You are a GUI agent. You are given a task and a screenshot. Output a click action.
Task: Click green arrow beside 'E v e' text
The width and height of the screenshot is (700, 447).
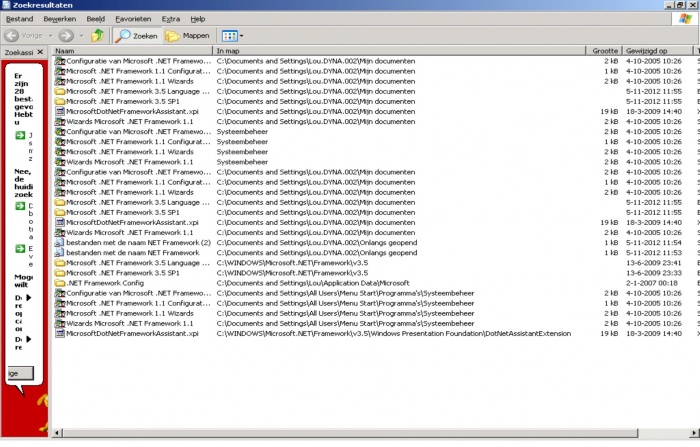click(20, 249)
